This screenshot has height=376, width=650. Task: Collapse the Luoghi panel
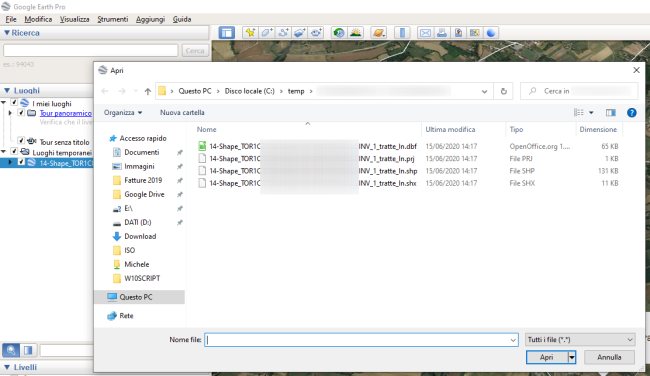(7, 90)
